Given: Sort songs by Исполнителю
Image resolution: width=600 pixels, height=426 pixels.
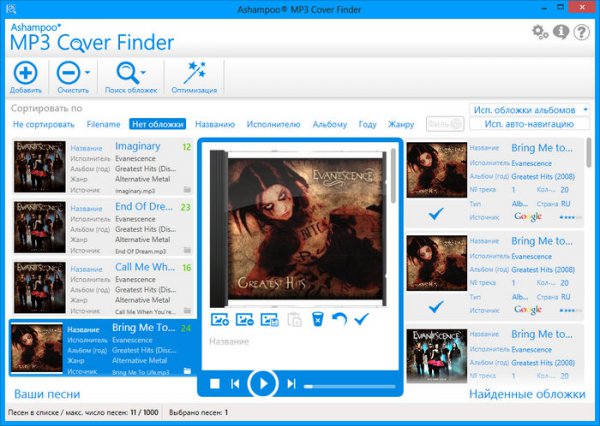Looking at the screenshot, I should click(274, 124).
